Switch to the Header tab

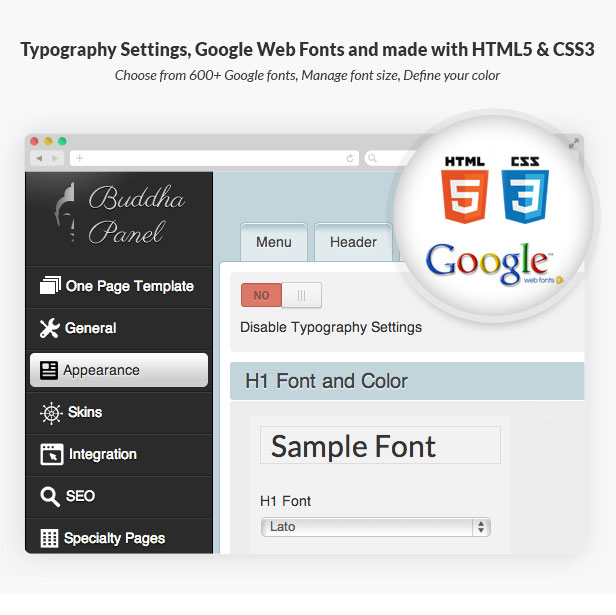click(353, 242)
